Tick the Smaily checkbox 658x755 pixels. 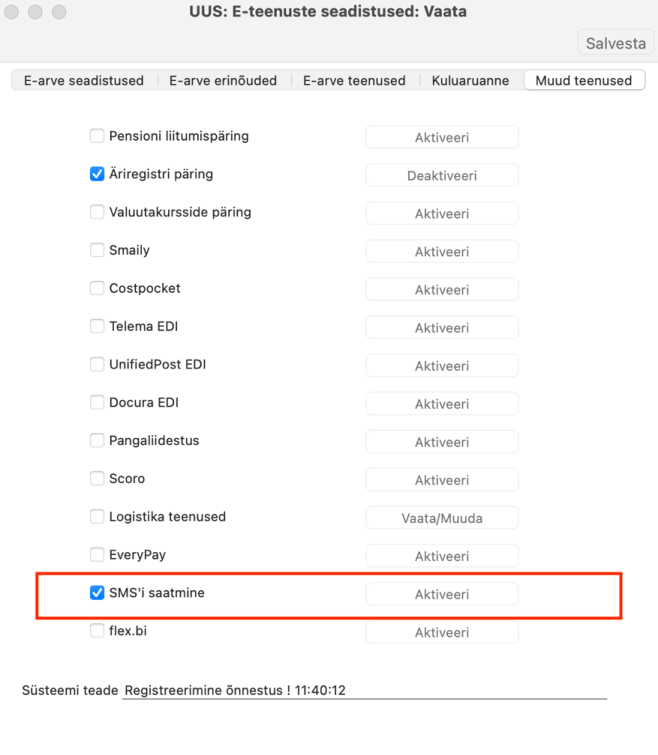tap(97, 250)
